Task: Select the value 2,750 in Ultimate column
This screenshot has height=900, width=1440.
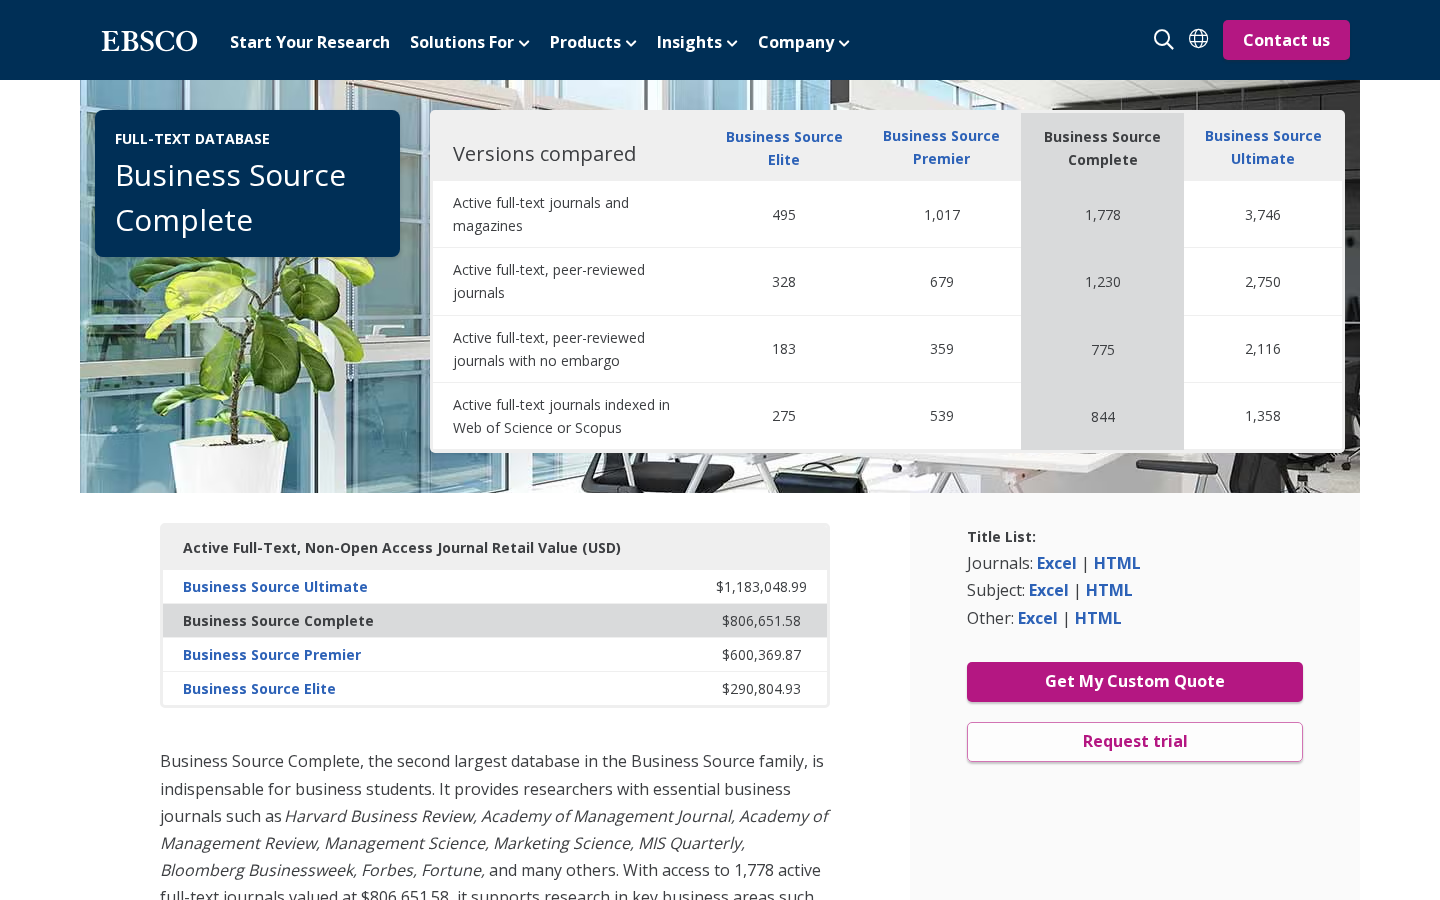Action: (1263, 282)
